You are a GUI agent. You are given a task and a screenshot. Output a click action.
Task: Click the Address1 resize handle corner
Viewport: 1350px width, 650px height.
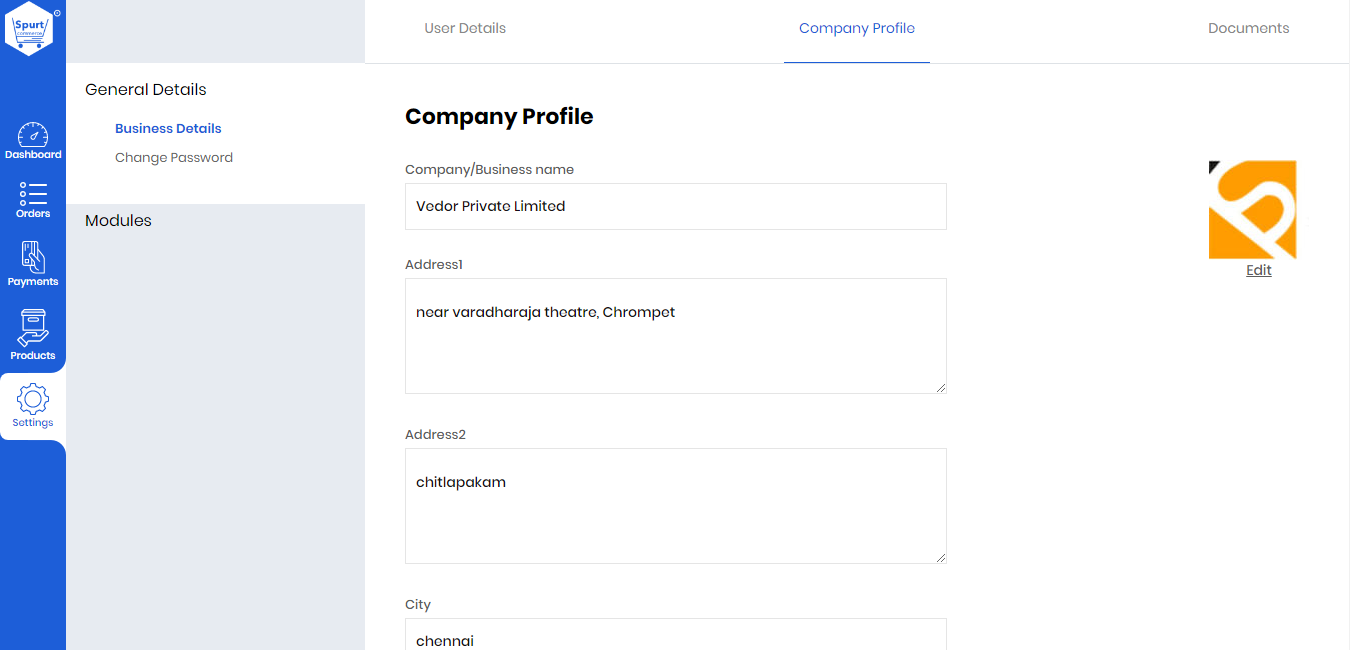[940, 387]
